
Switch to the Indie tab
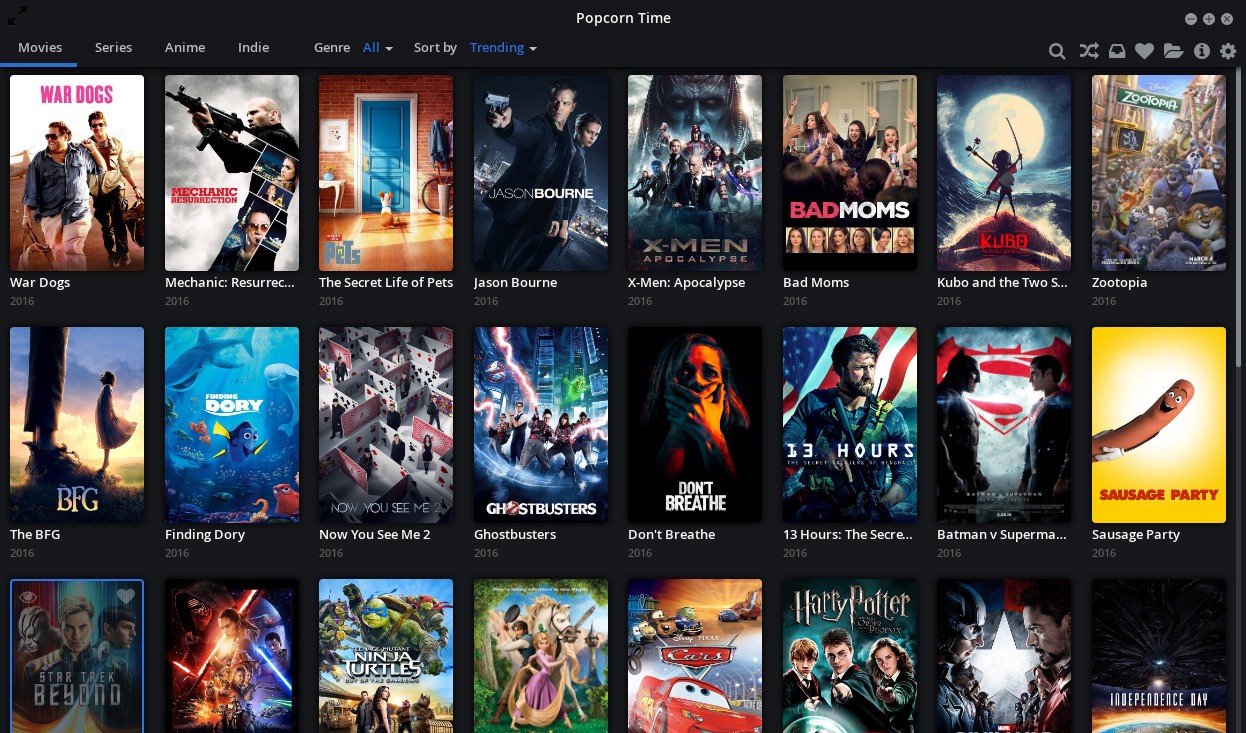click(253, 47)
